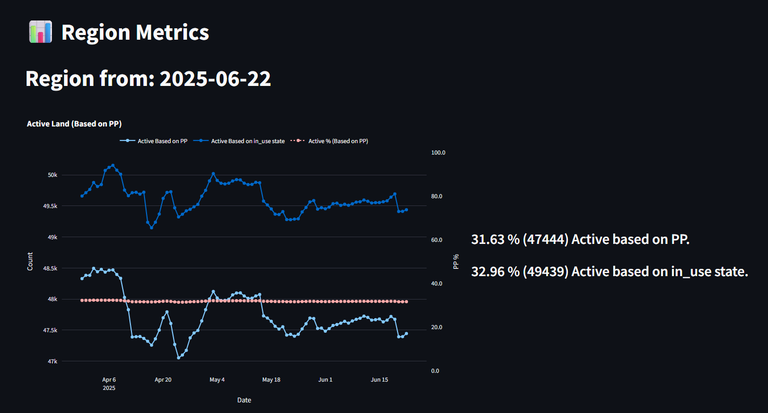Click the highest peak of the dark blue line near Apr 6

tap(113, 166)
